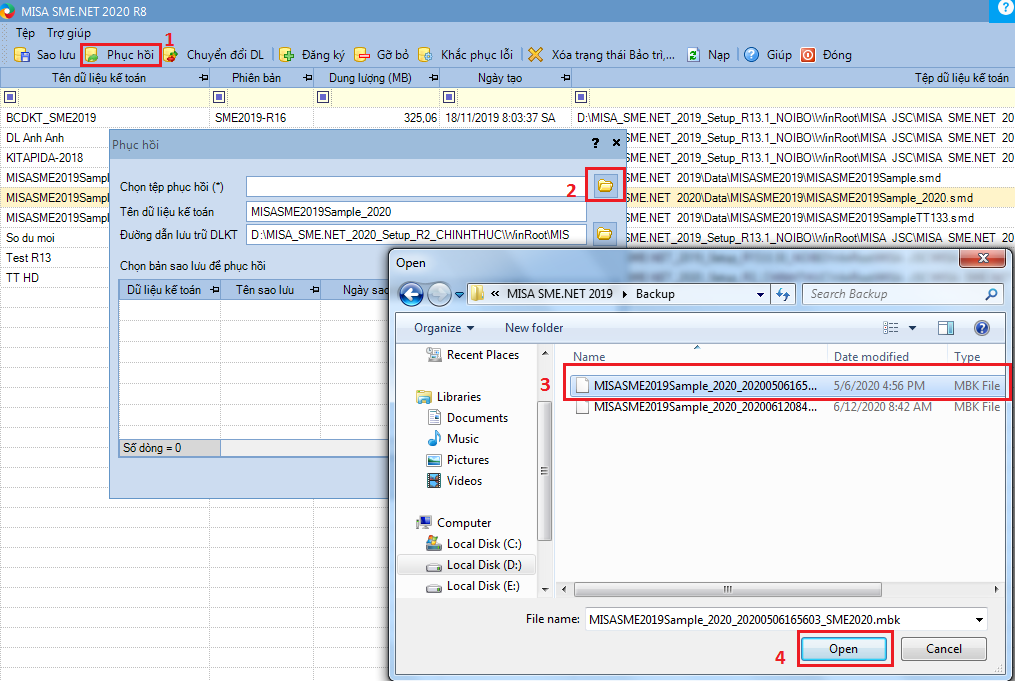
Task: Select Computer in navigation pane
Action: coord(454,523)
